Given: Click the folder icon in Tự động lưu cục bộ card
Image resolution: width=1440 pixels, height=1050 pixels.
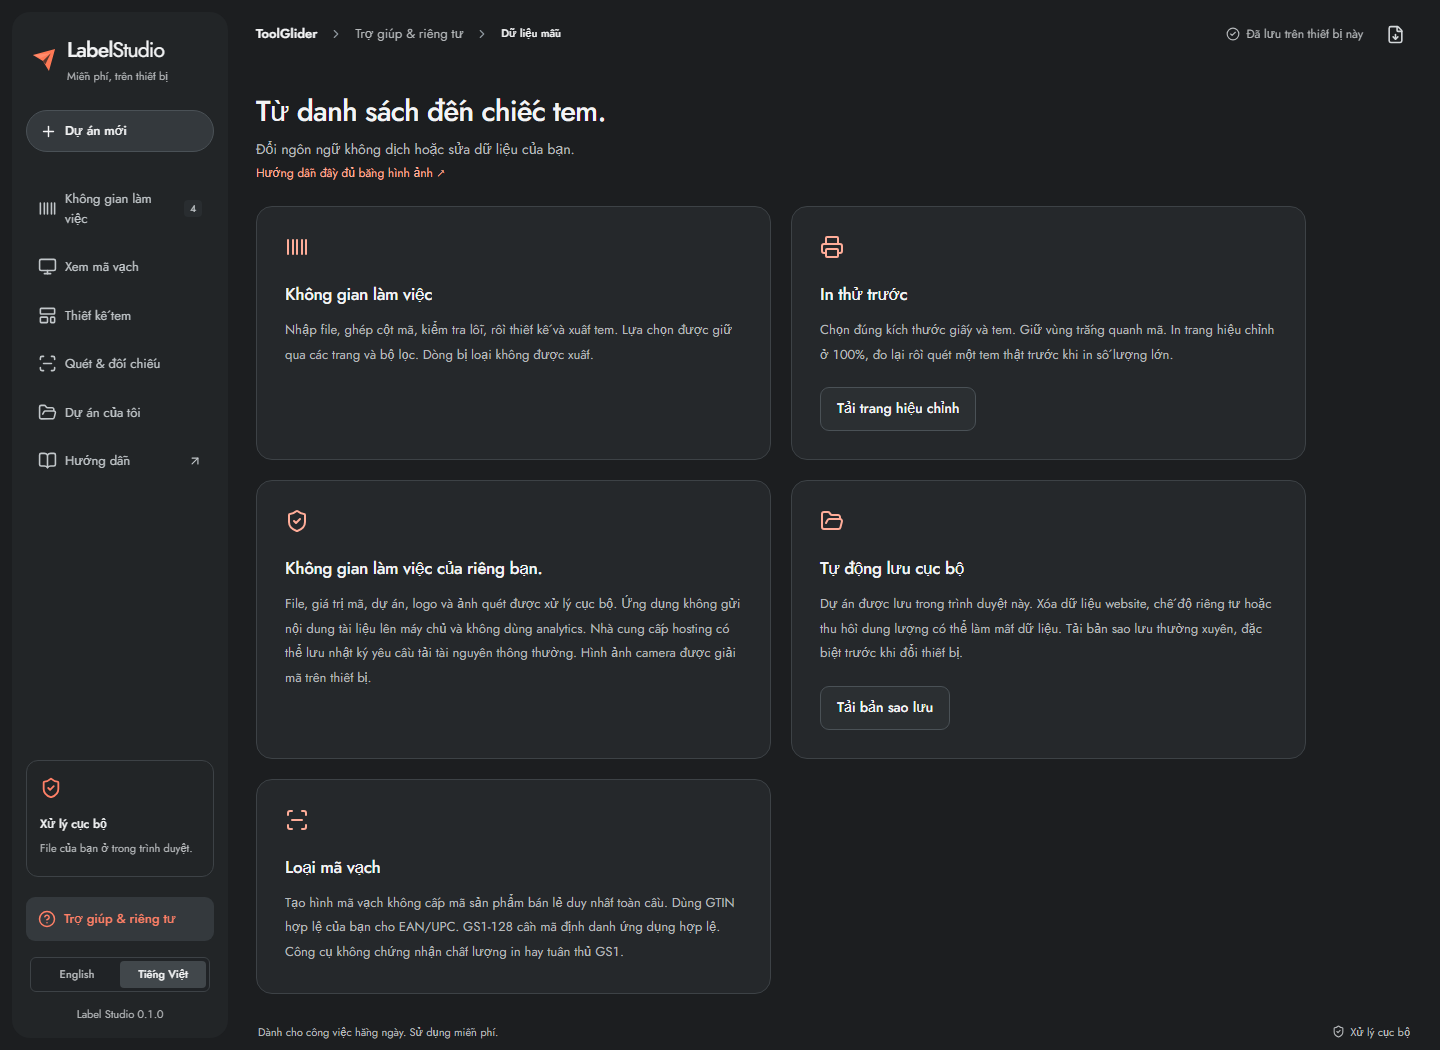Looking at the screenshot, I should 832,521.
